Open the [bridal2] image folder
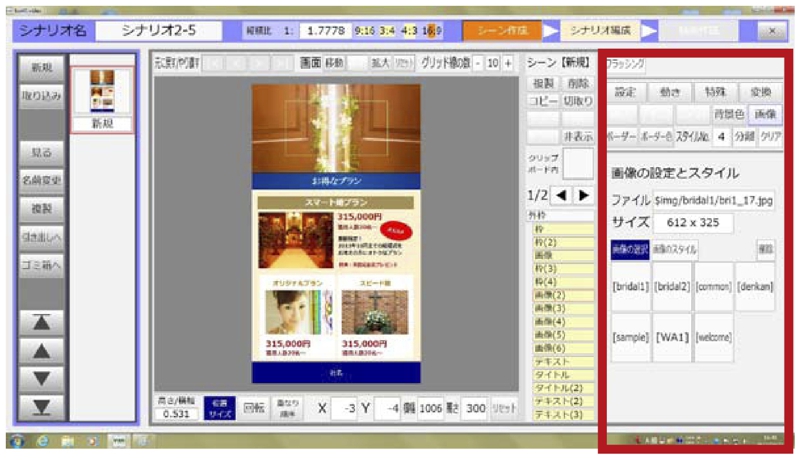 click(x=672, y=287)
